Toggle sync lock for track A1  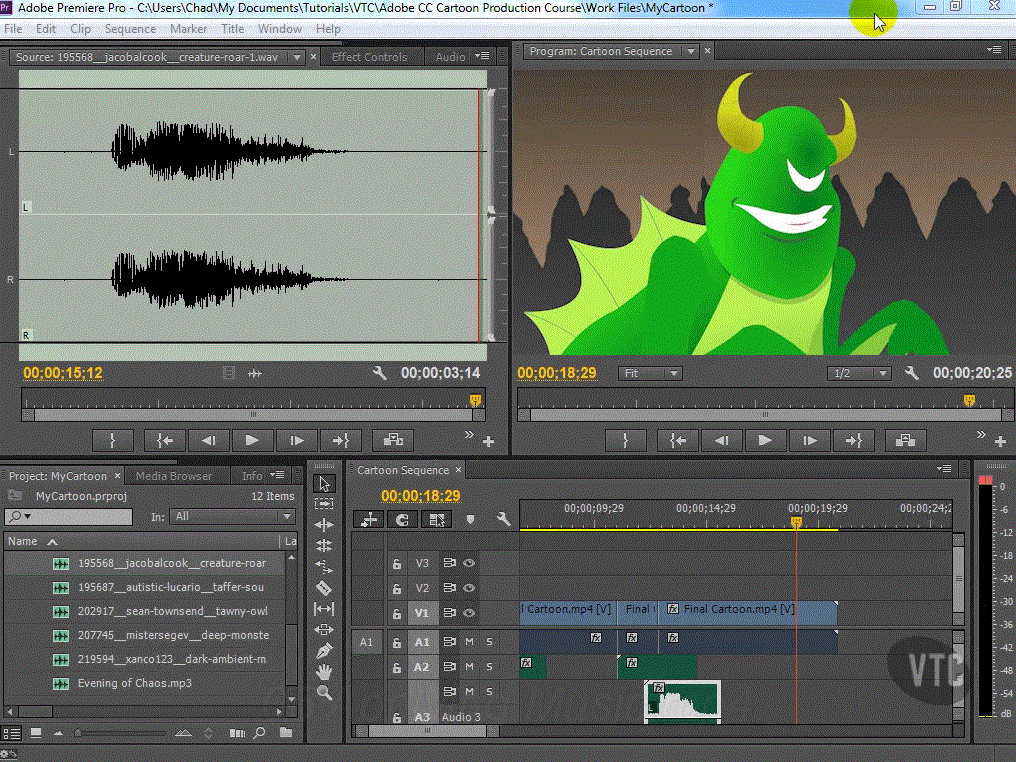pos(449,641)
